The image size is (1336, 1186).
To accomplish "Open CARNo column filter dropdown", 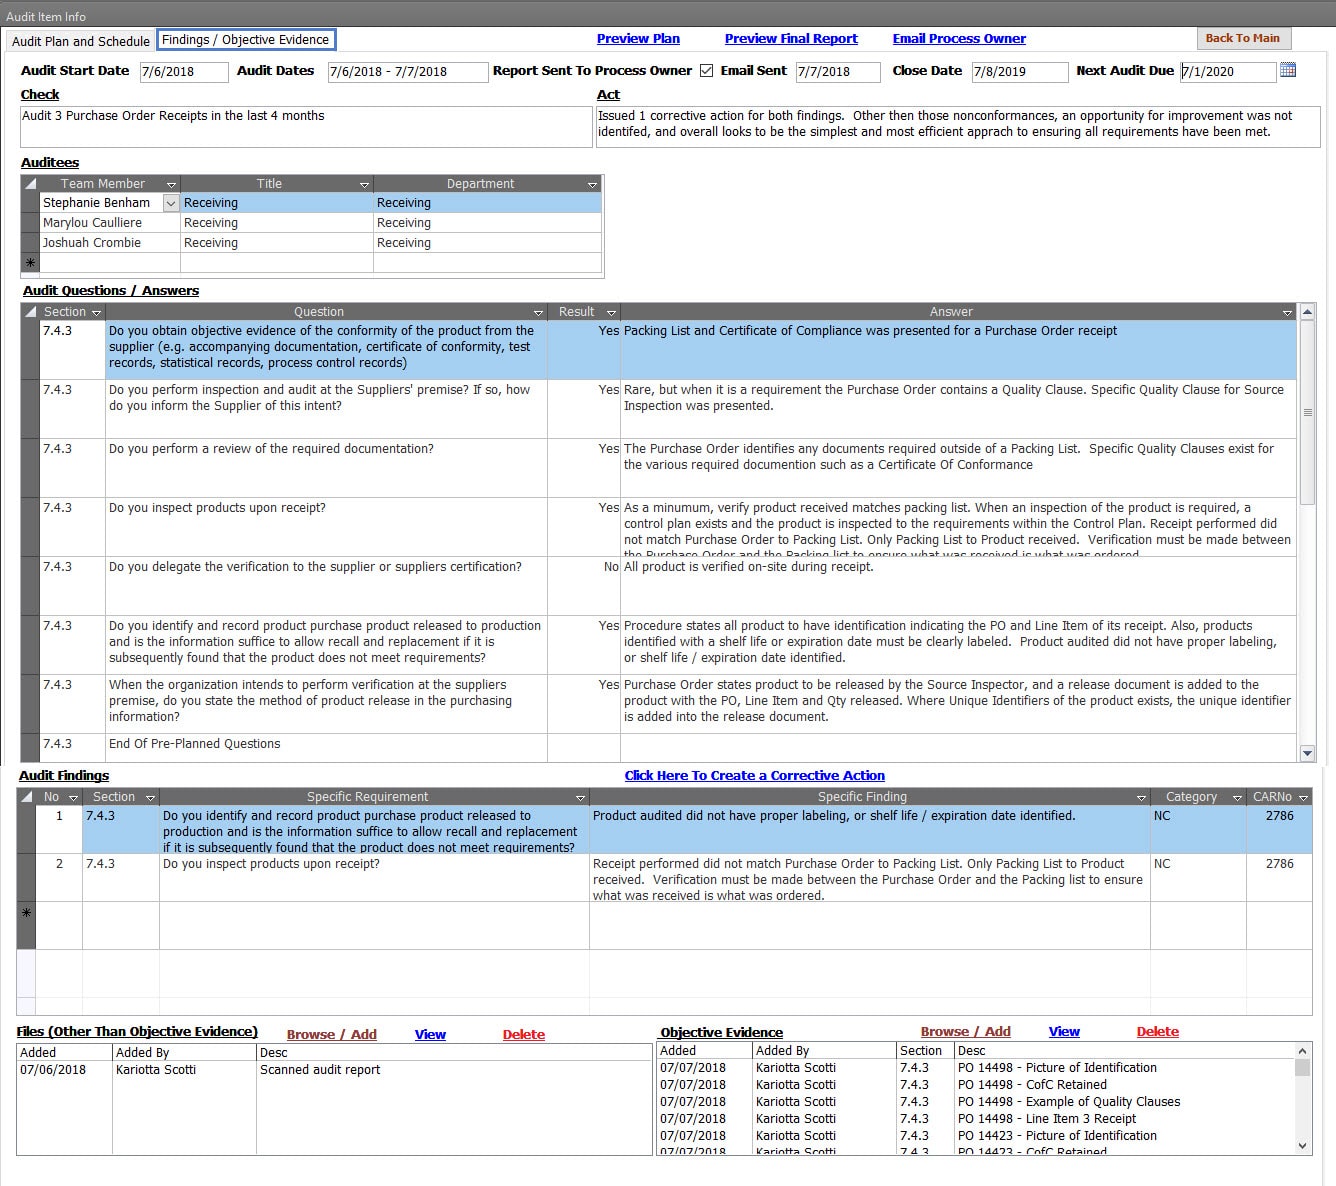I will [1303, 798].
